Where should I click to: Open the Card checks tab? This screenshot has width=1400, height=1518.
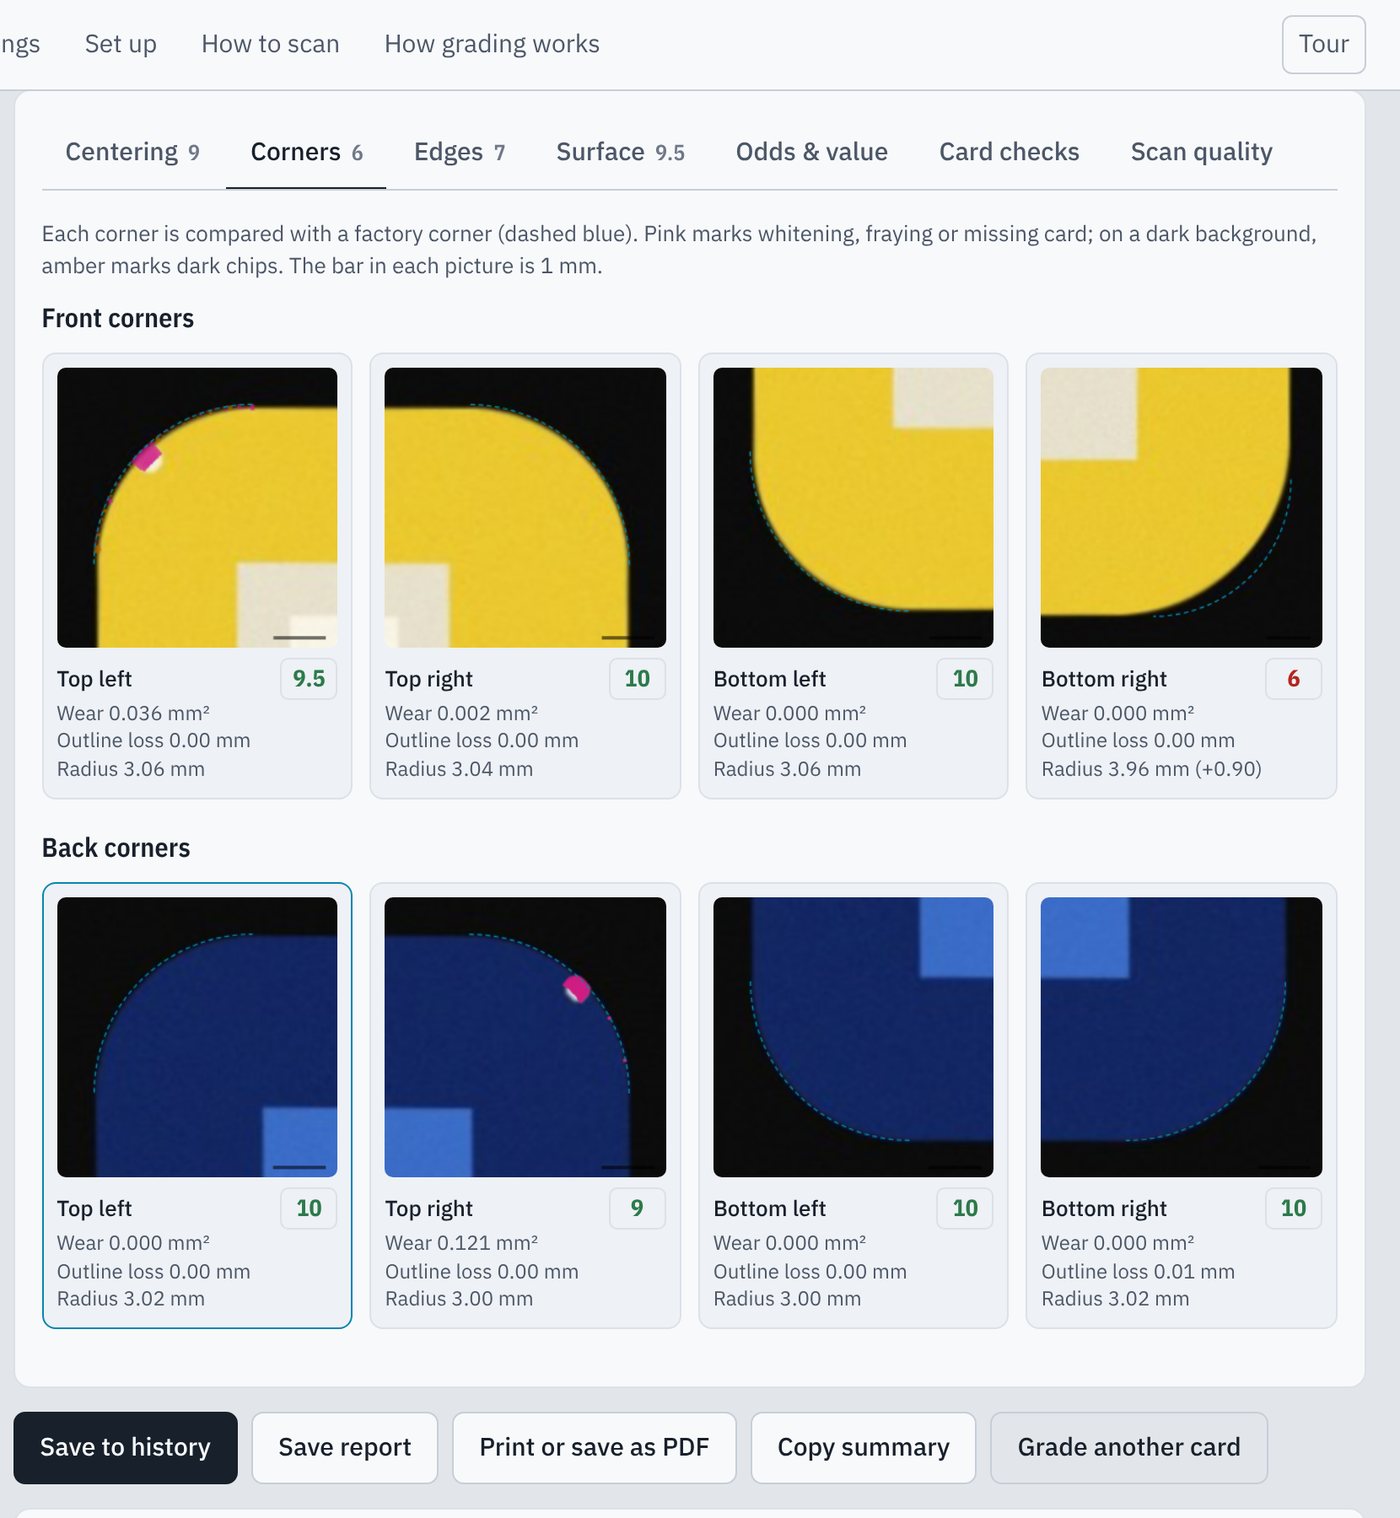1009,152
